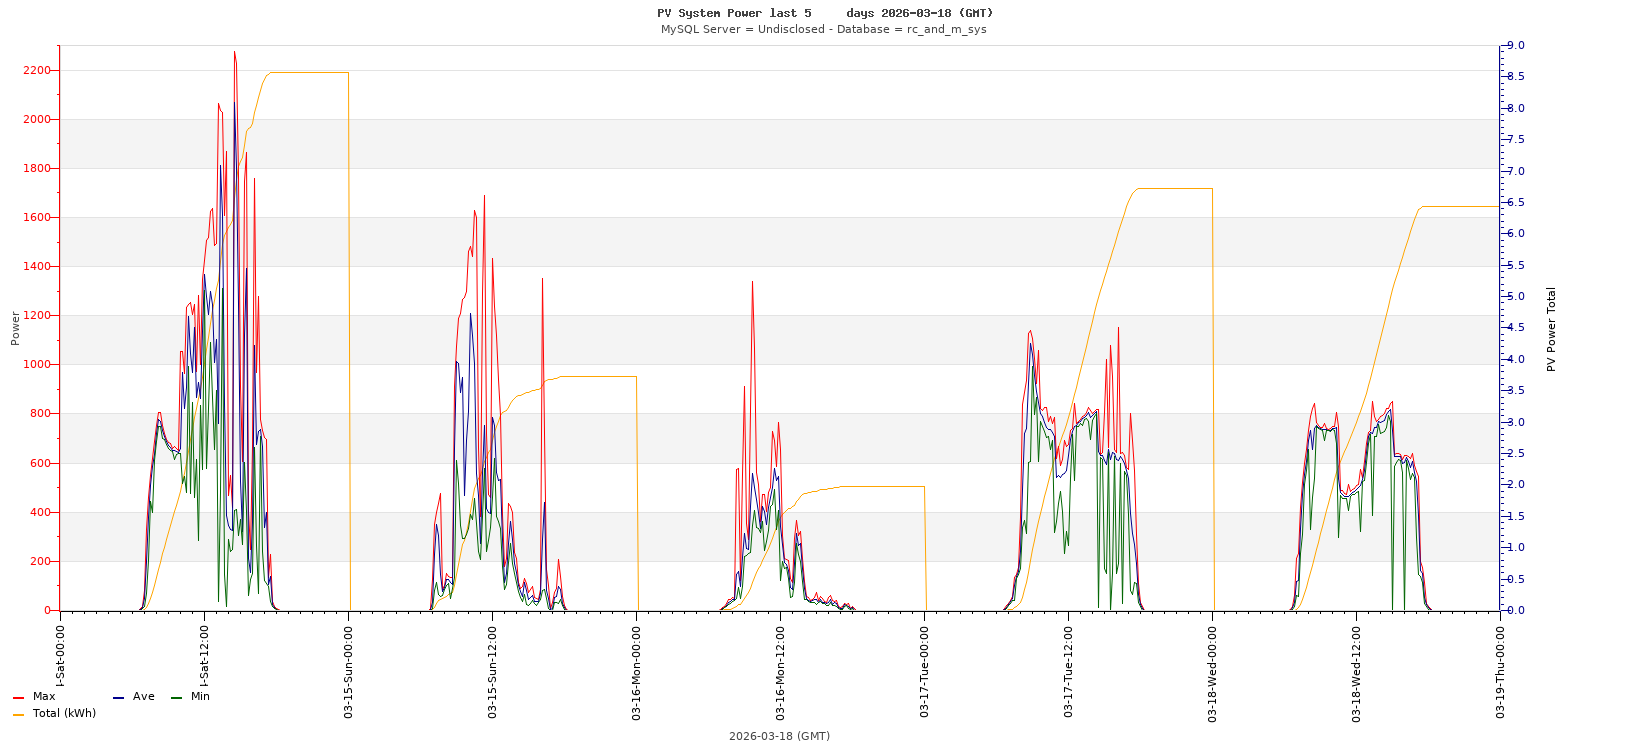Viewport: 1650px width, 750px height.
Task: Select the 03-18-Wed-12:00 time axis label
Action: click(1357, 670)
